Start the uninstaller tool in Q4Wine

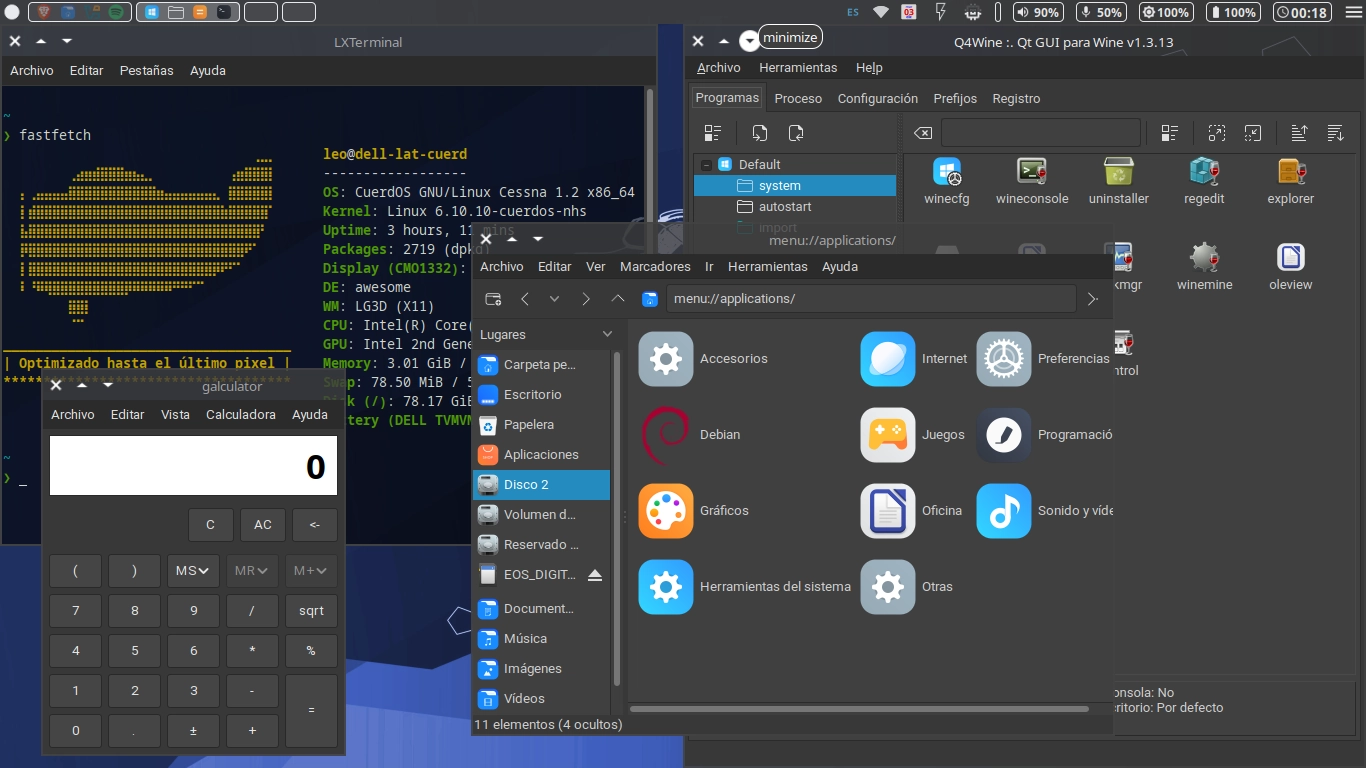(x=1118, y=180)
